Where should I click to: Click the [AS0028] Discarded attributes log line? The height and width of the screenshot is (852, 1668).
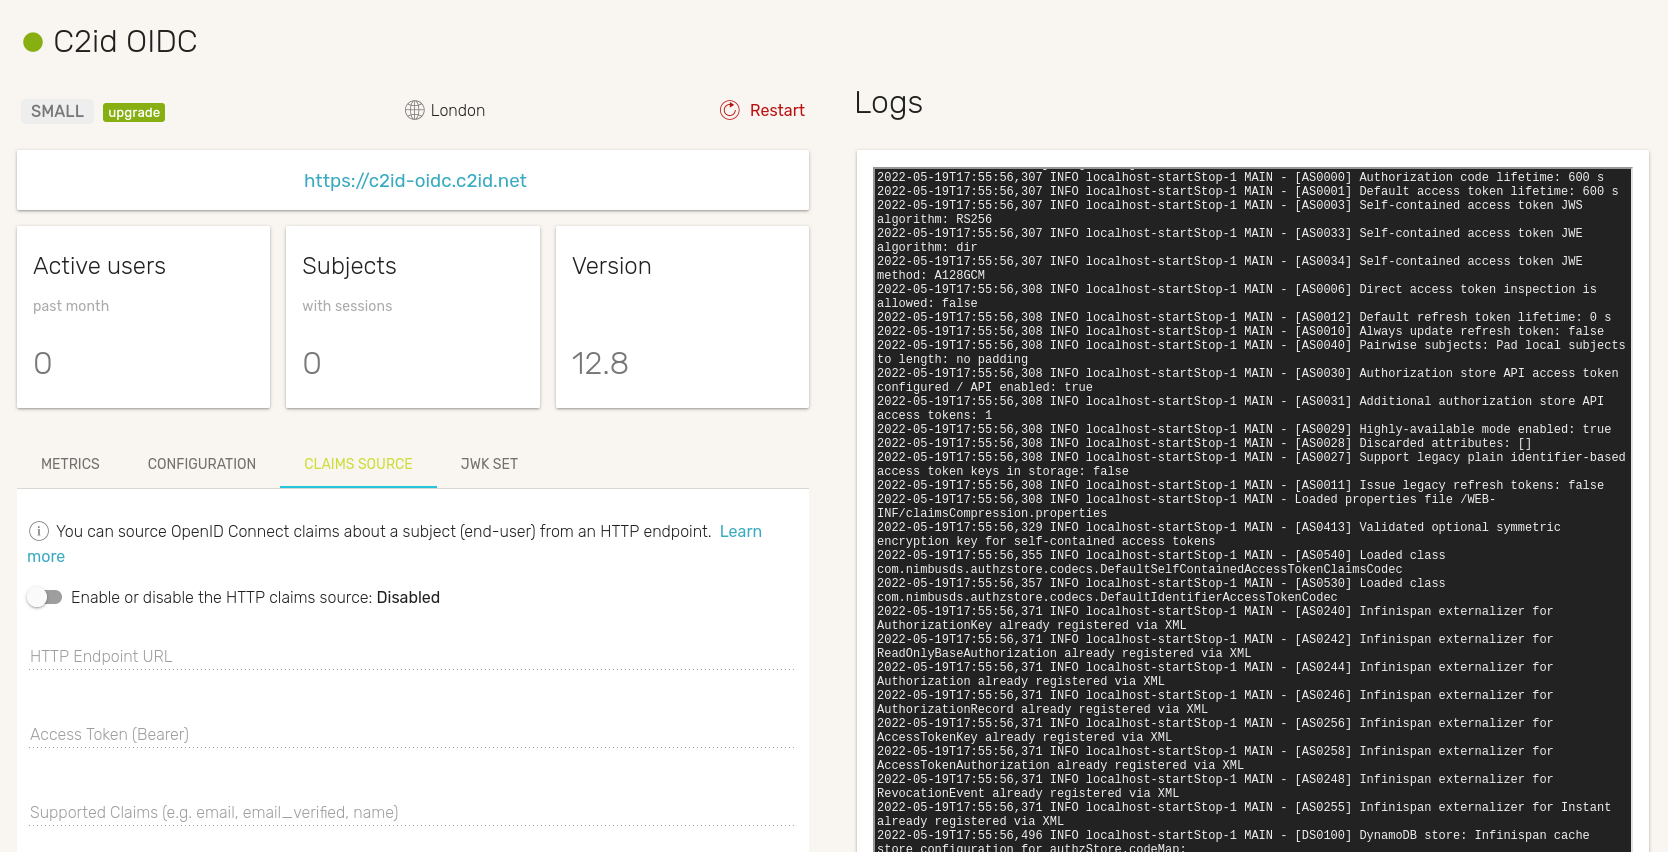tap(1204, 443)
